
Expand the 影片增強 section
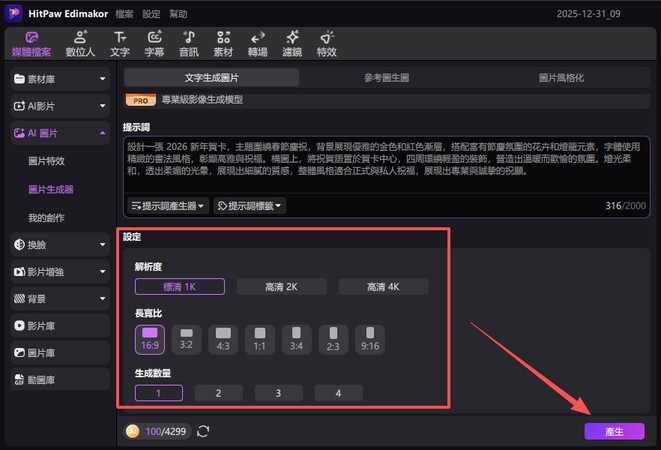[x=60, y=272]
